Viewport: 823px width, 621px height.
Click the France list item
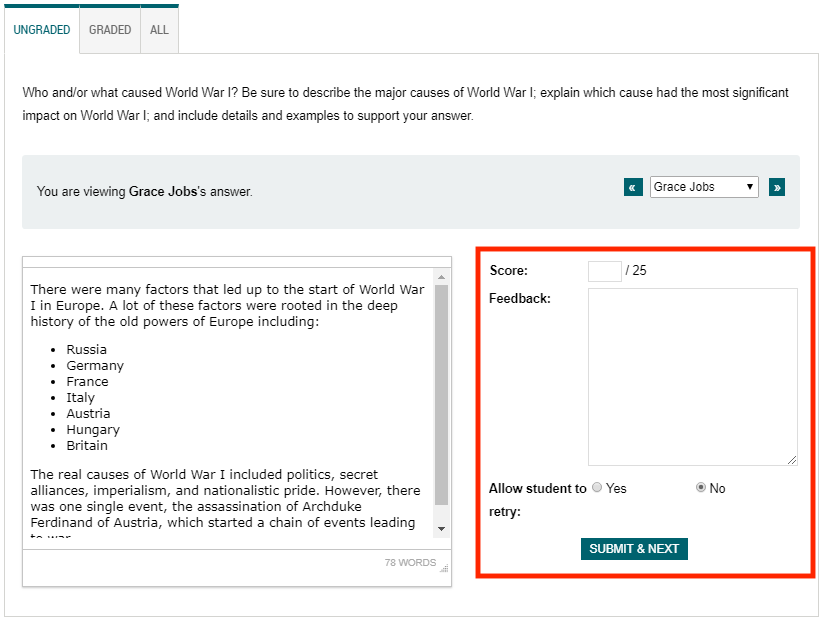pos(87,382)
